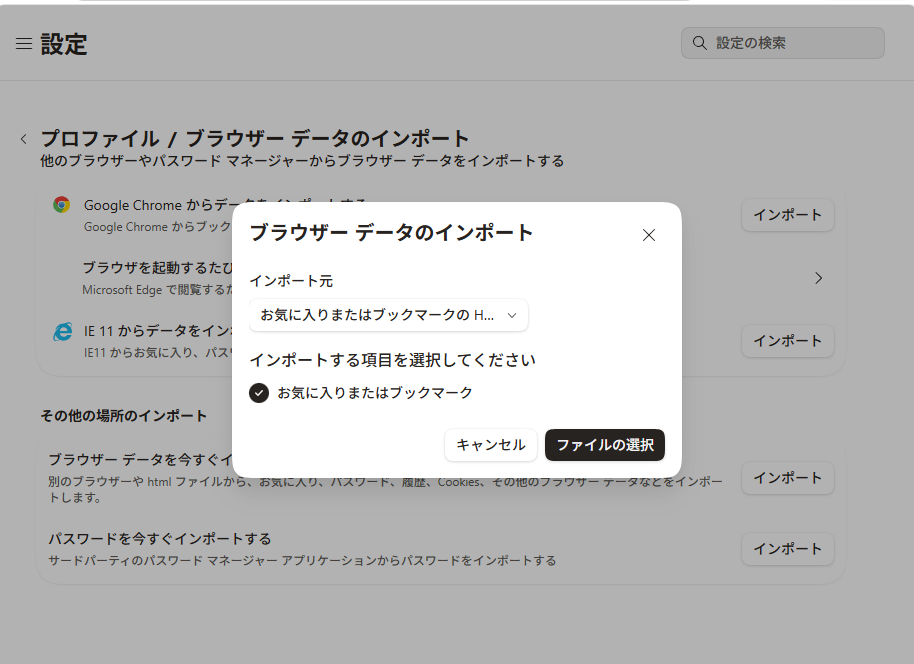Click the IE 11 logo icon
Screen dimensions: 914x664
coord(62,331)
